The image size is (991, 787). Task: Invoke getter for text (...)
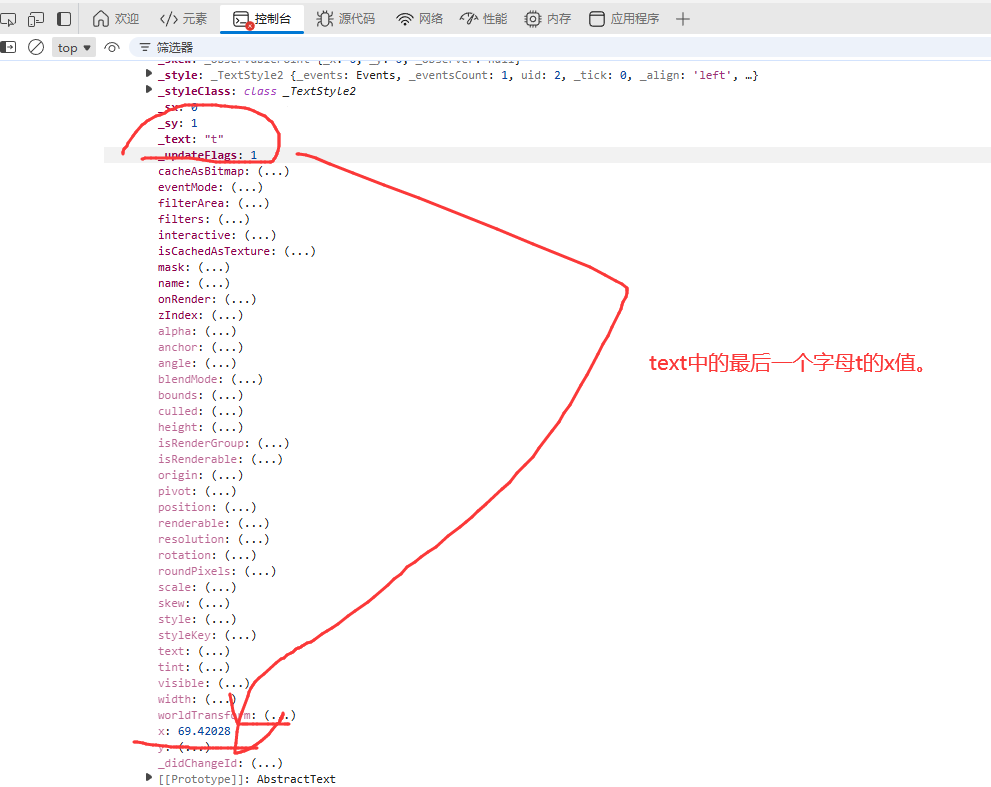point(214,651)
